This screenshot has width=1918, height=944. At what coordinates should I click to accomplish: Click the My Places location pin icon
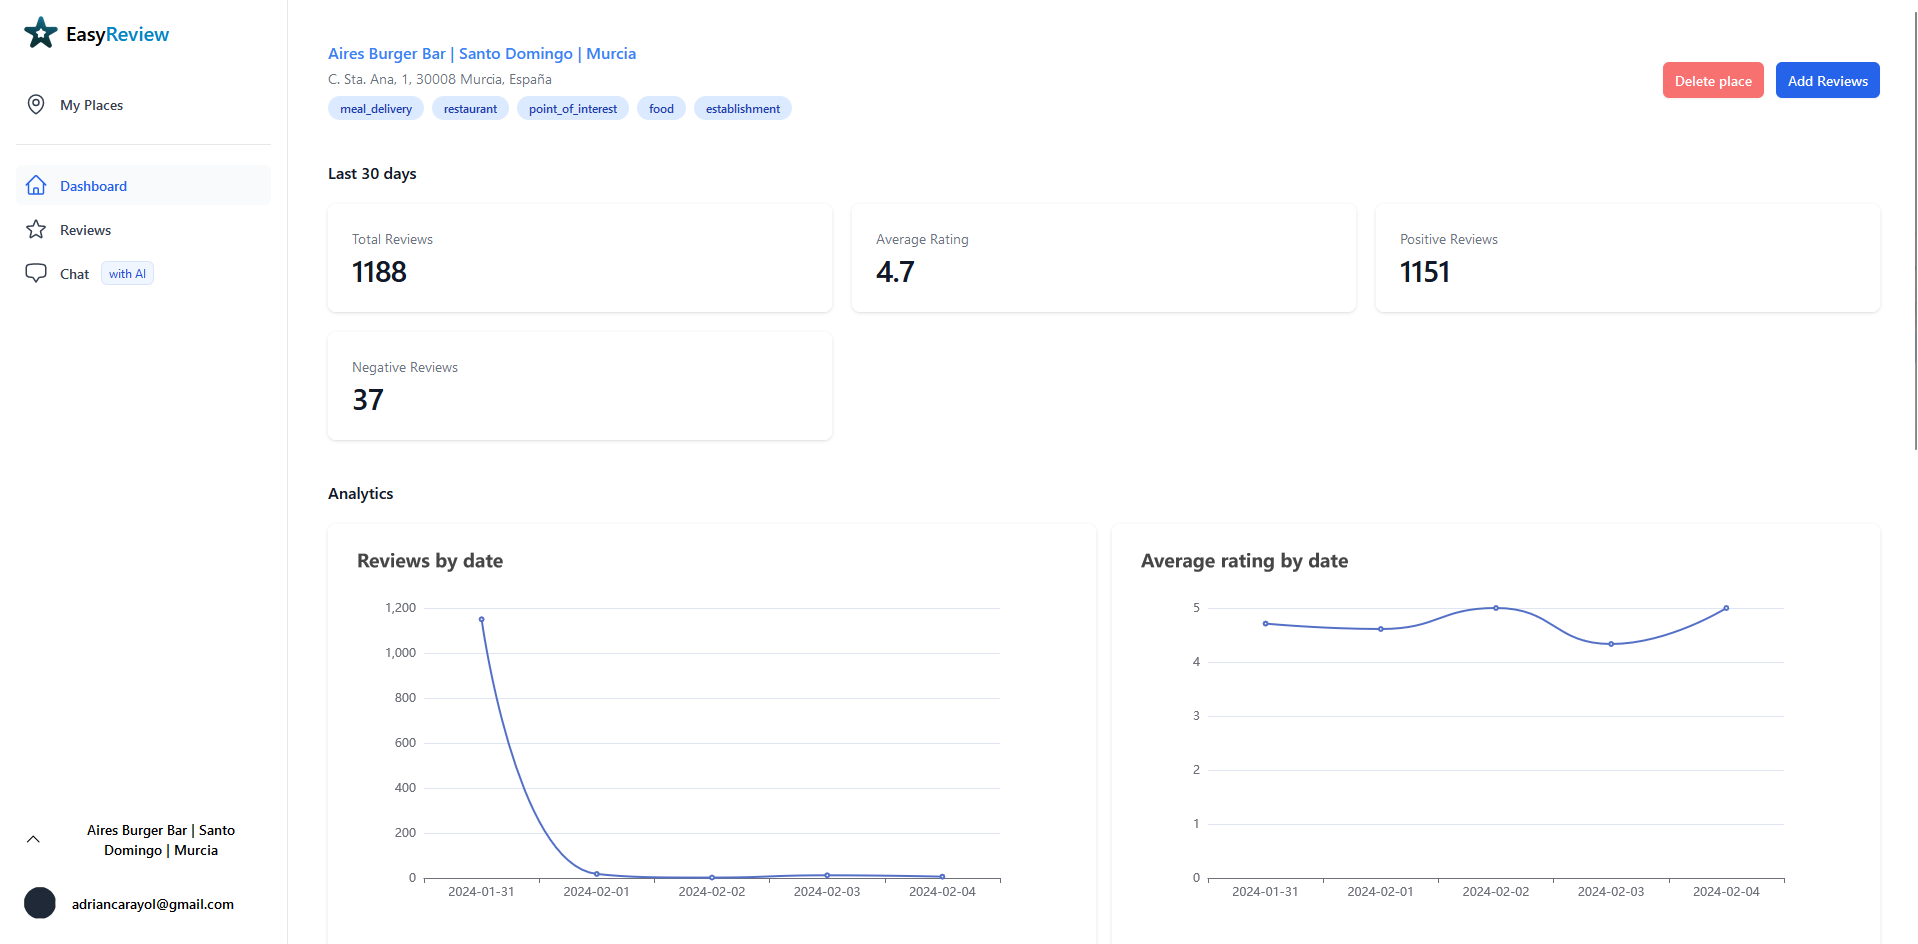pos(36,105)
